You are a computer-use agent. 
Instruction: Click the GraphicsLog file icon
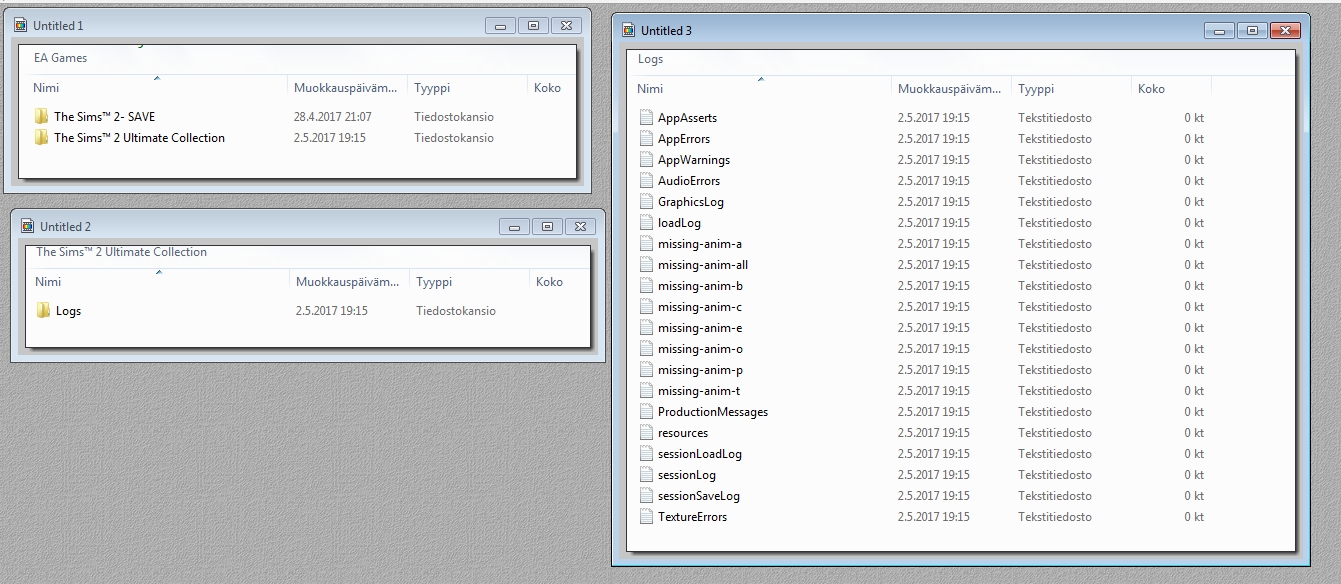(646, 202)
